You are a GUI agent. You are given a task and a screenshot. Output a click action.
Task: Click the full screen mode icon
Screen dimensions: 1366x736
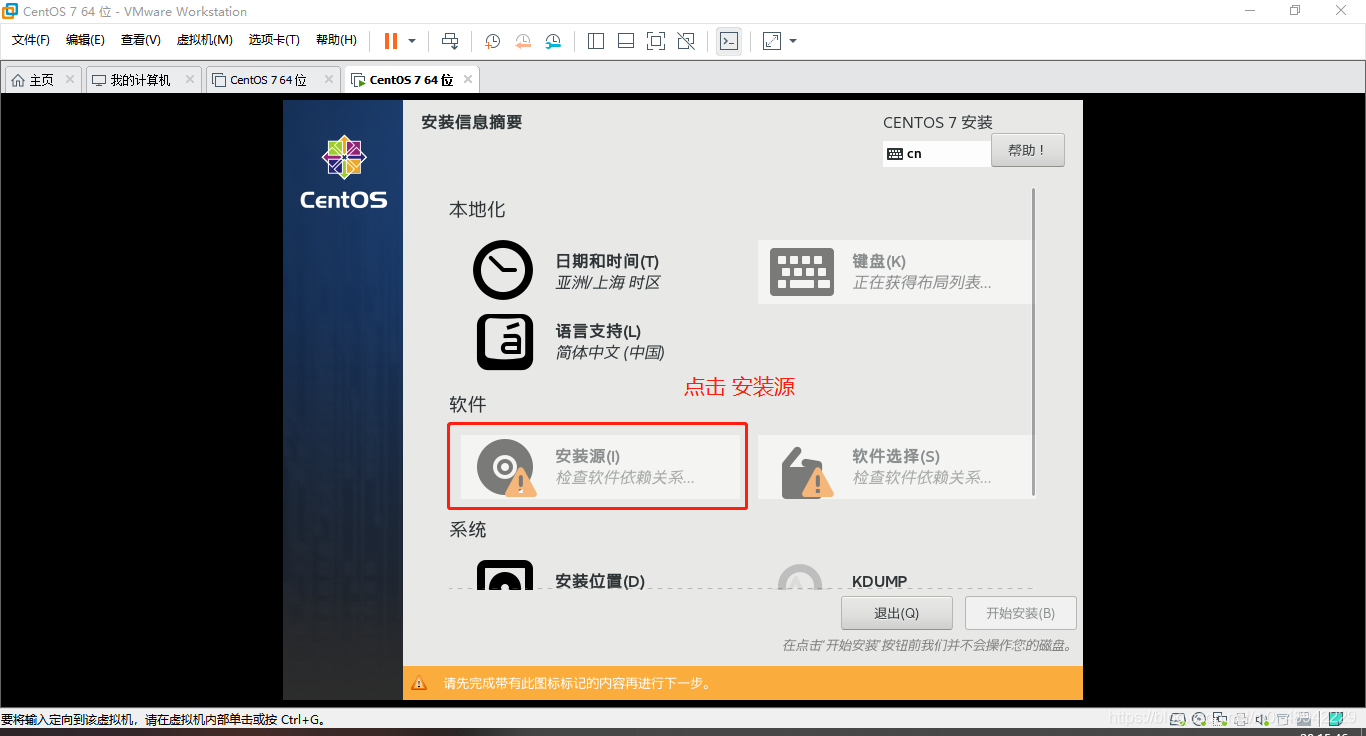(x=656, y=41)
